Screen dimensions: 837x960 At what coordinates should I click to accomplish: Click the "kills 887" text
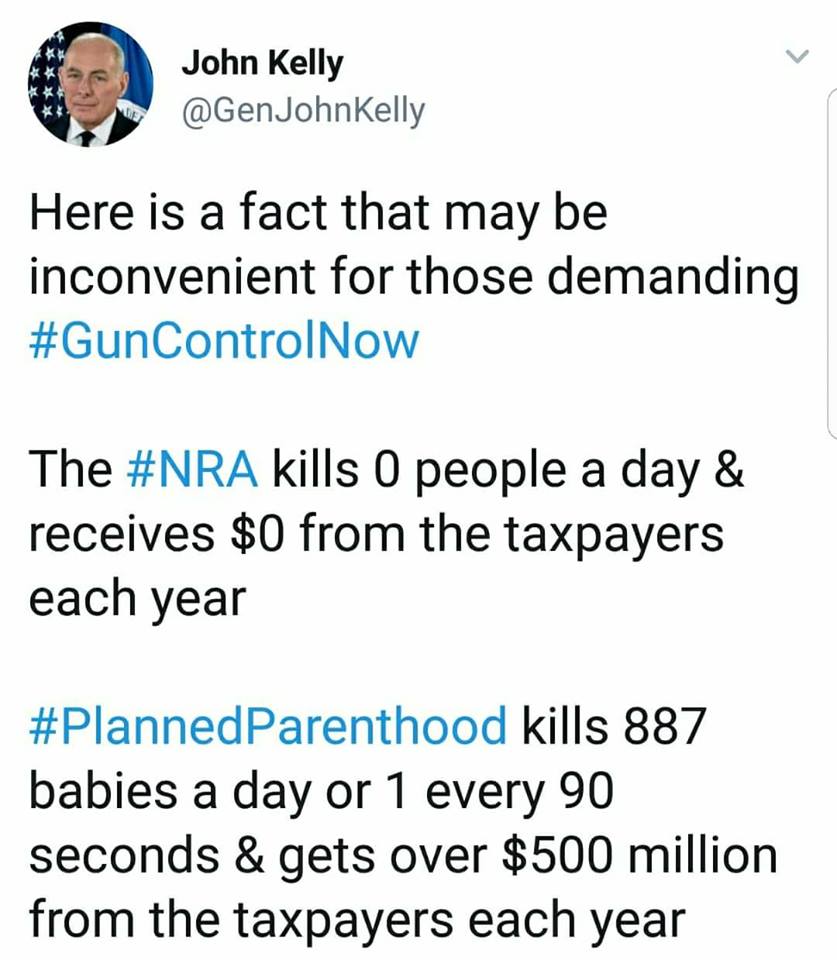click(615, 727)
